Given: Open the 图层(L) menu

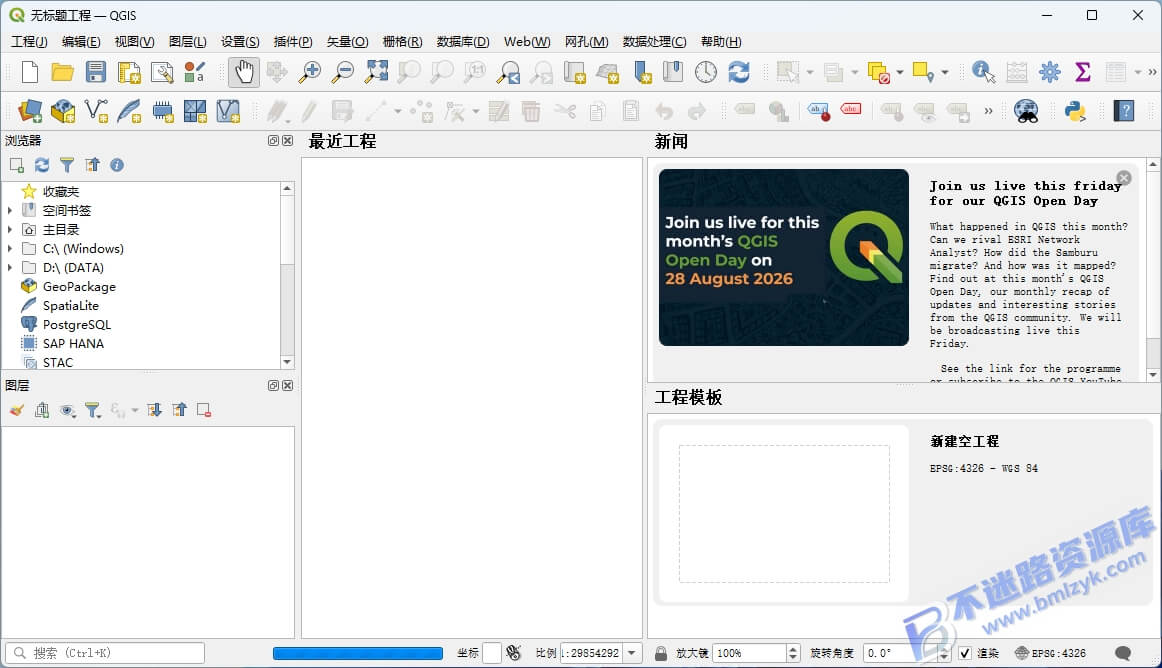Looking at the screenshot, I should coord(187,42).
